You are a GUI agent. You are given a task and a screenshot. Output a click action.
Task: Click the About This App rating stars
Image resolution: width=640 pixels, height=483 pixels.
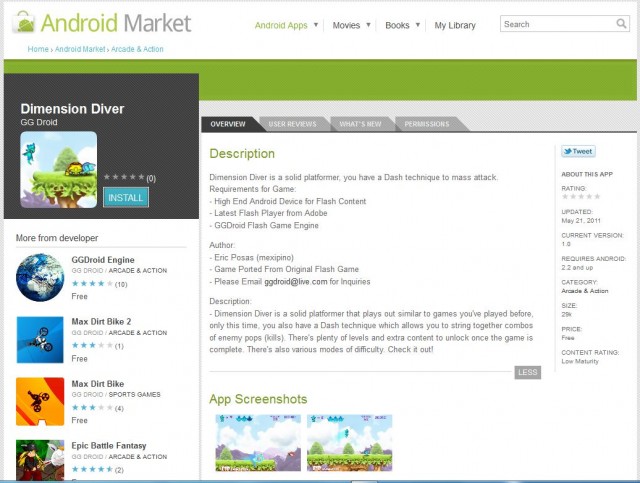click(x=581, y=196)
